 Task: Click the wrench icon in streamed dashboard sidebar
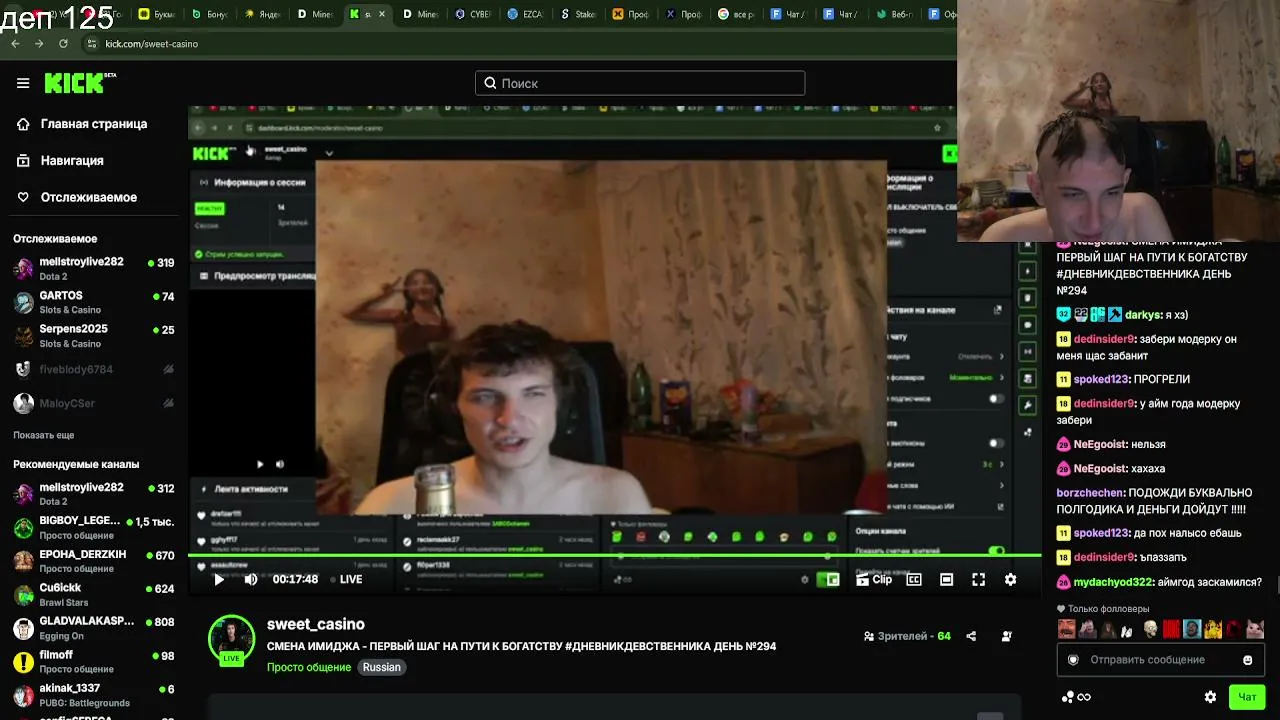(x=1027, y=405)
